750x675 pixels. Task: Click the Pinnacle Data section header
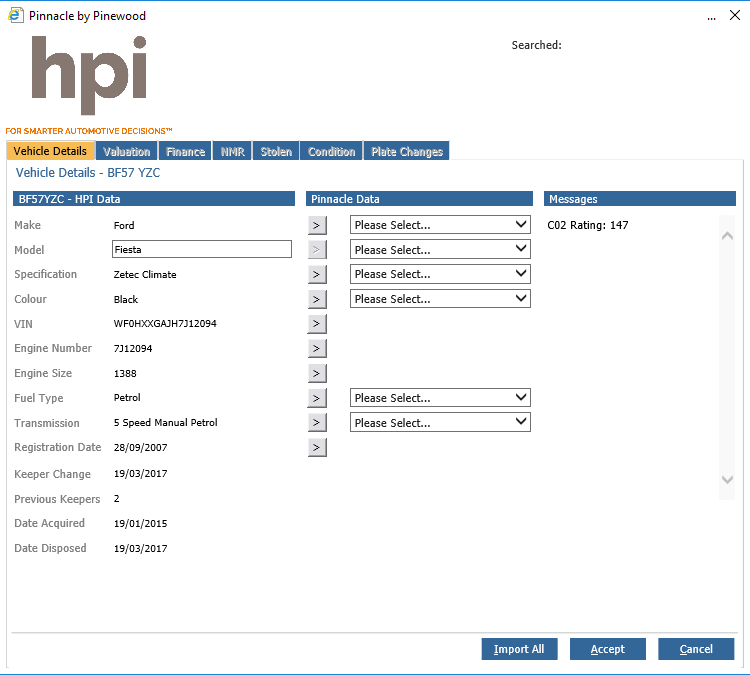(419, 199)
